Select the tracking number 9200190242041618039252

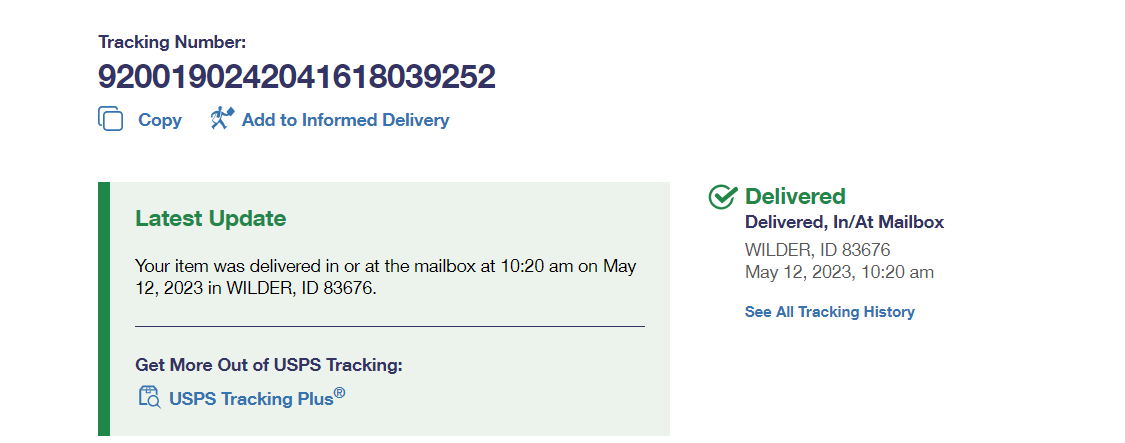[x=296, y=77]
